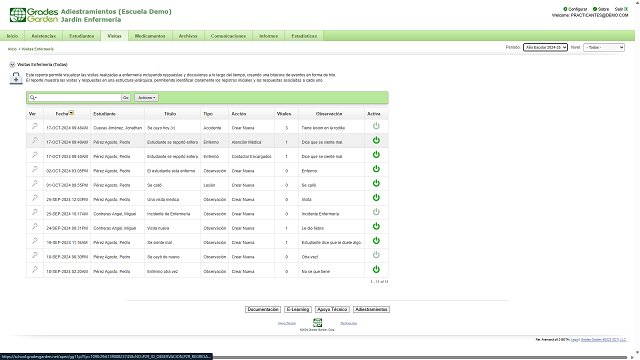640x360 pixels.
Task: Toggle Active for the 'No se que tiene' row
Action: 376,269
